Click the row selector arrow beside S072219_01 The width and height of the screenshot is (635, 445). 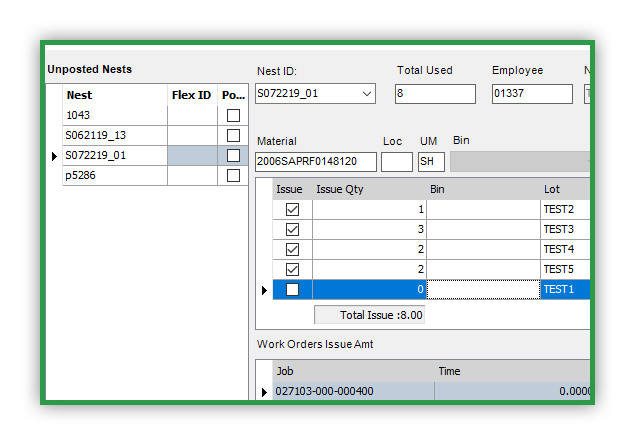(x=54, y=156)
